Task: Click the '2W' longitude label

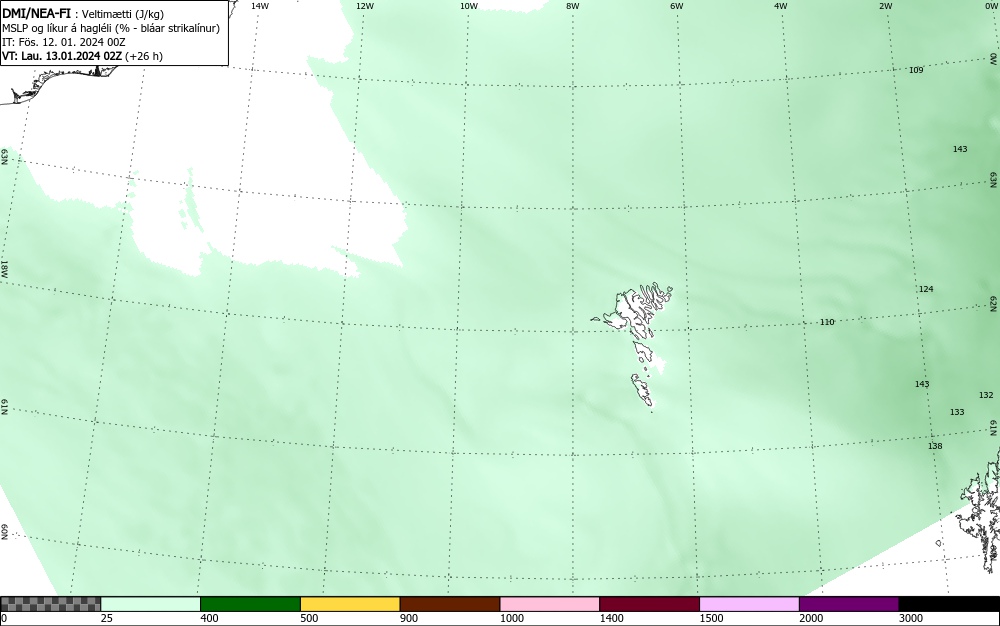Action: pos(885,6)
